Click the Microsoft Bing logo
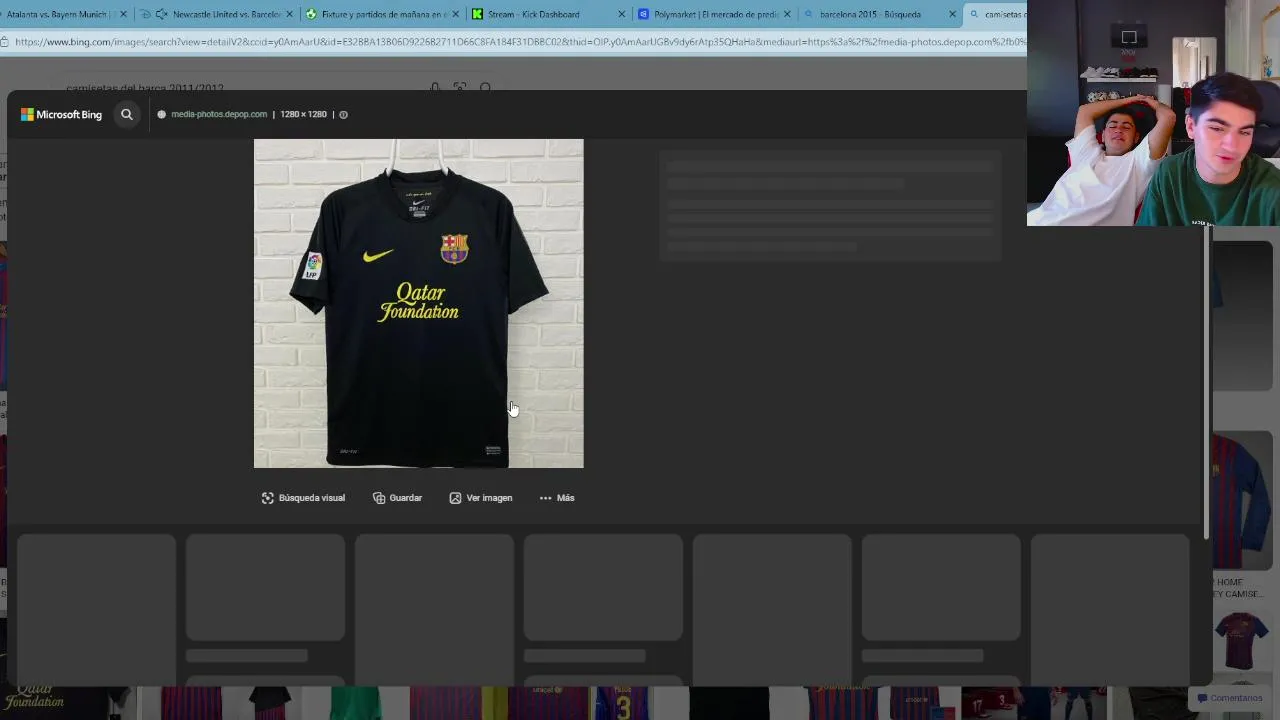 click(x=61, y=114)
